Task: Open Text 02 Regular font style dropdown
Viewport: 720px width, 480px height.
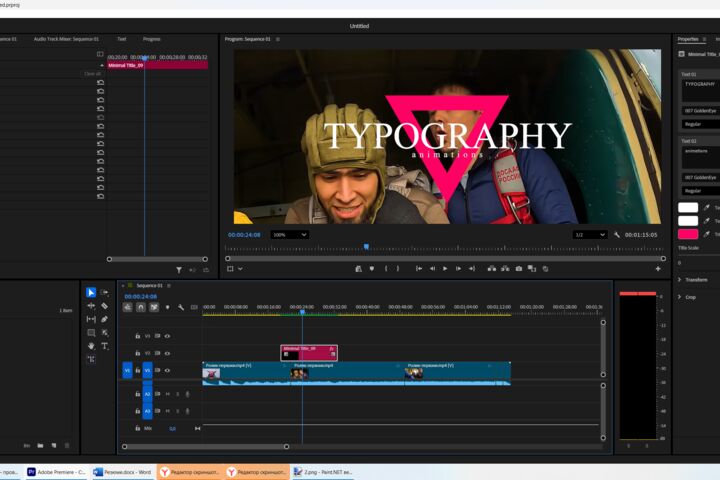Action: click(700, 191)
